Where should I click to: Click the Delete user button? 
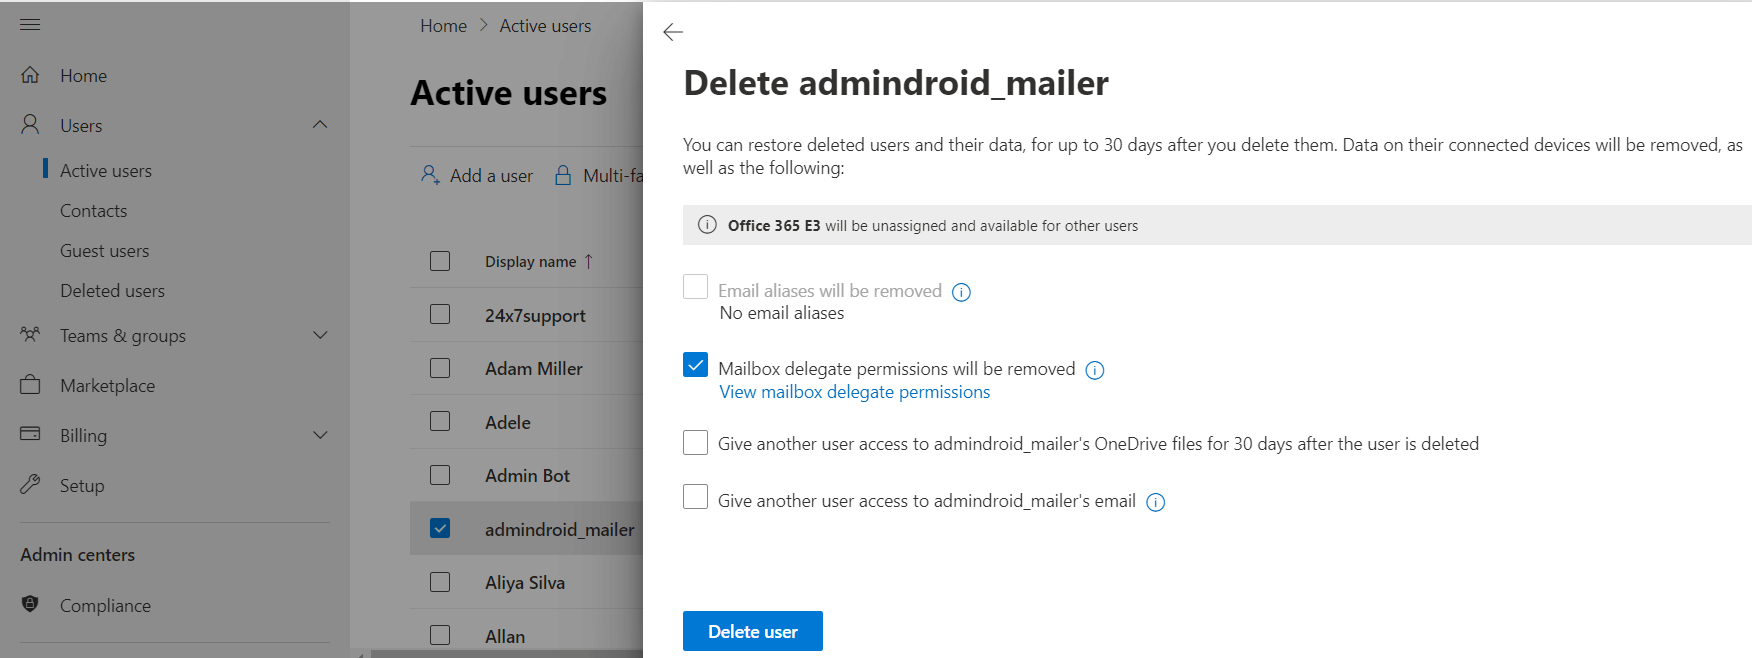pyautogui.click(x=752, y=631)
